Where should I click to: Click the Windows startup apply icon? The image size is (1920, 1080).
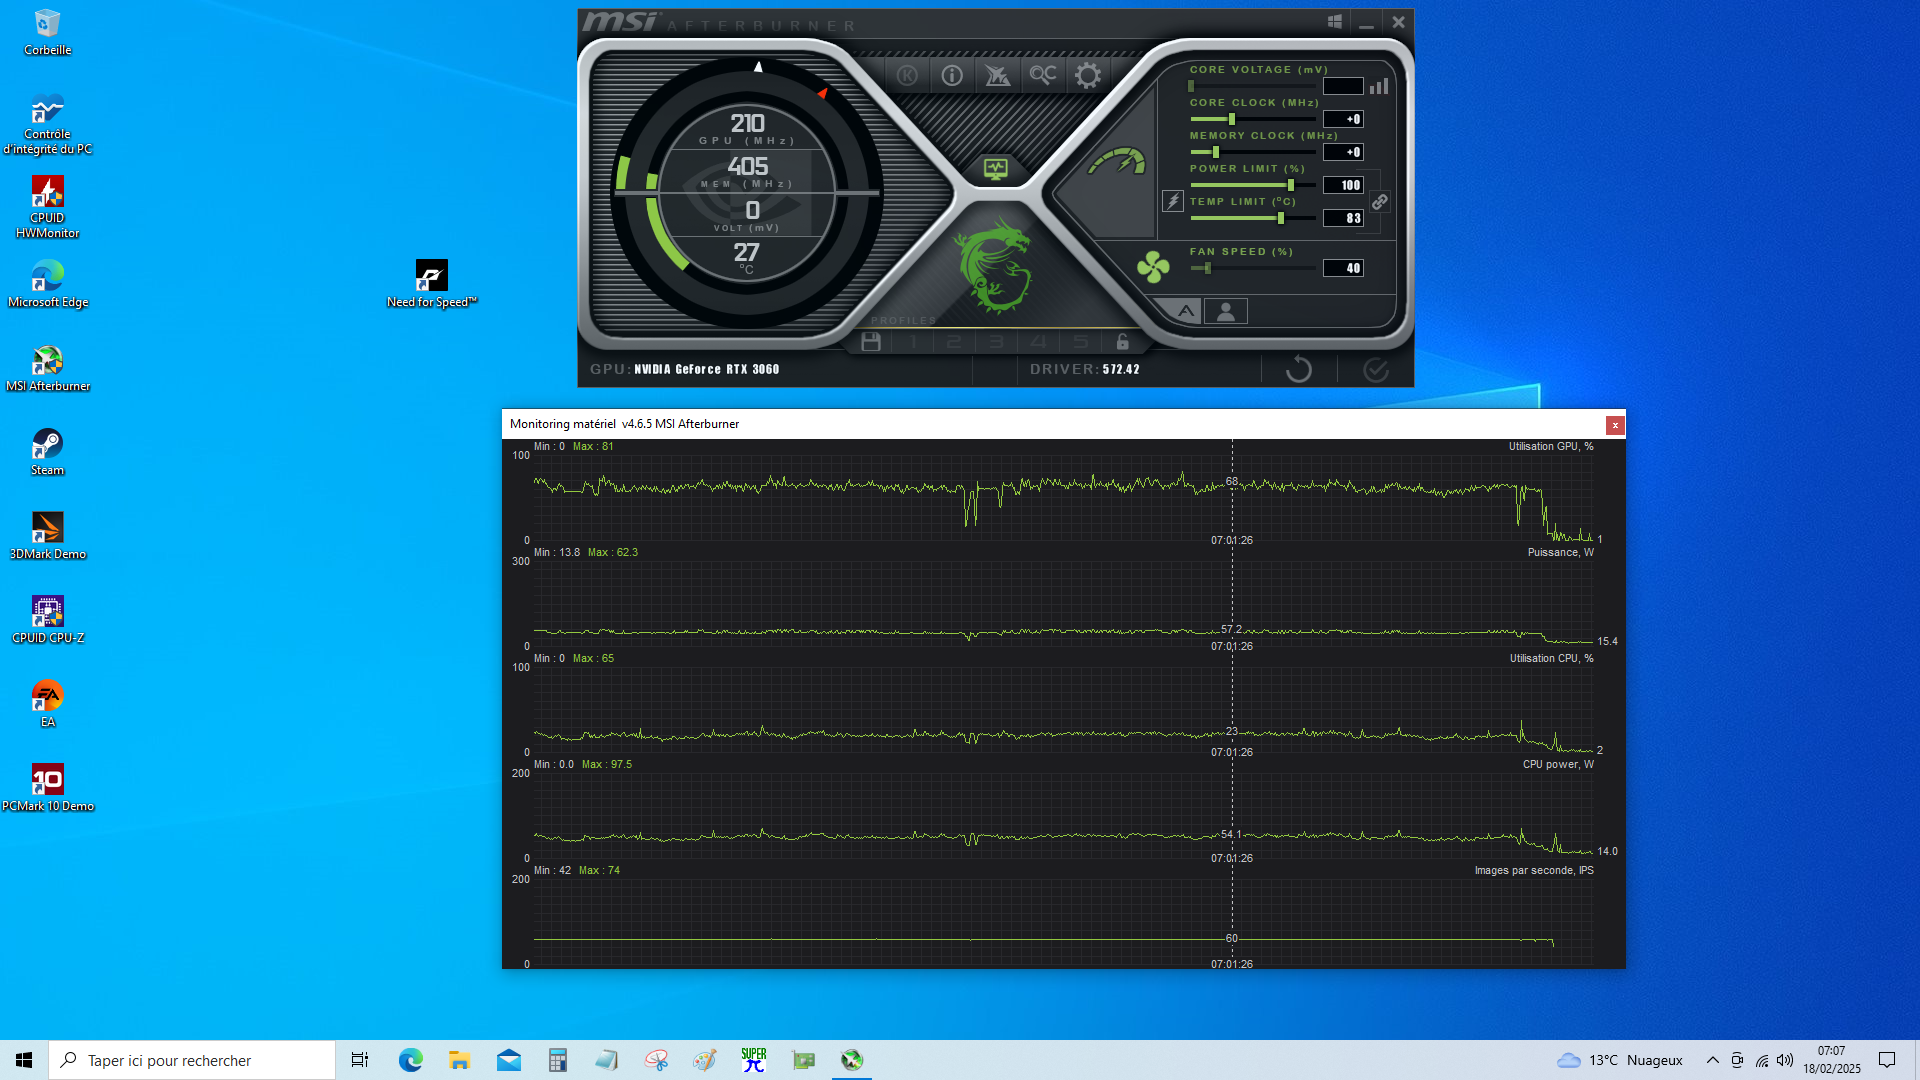(1334, 22)
